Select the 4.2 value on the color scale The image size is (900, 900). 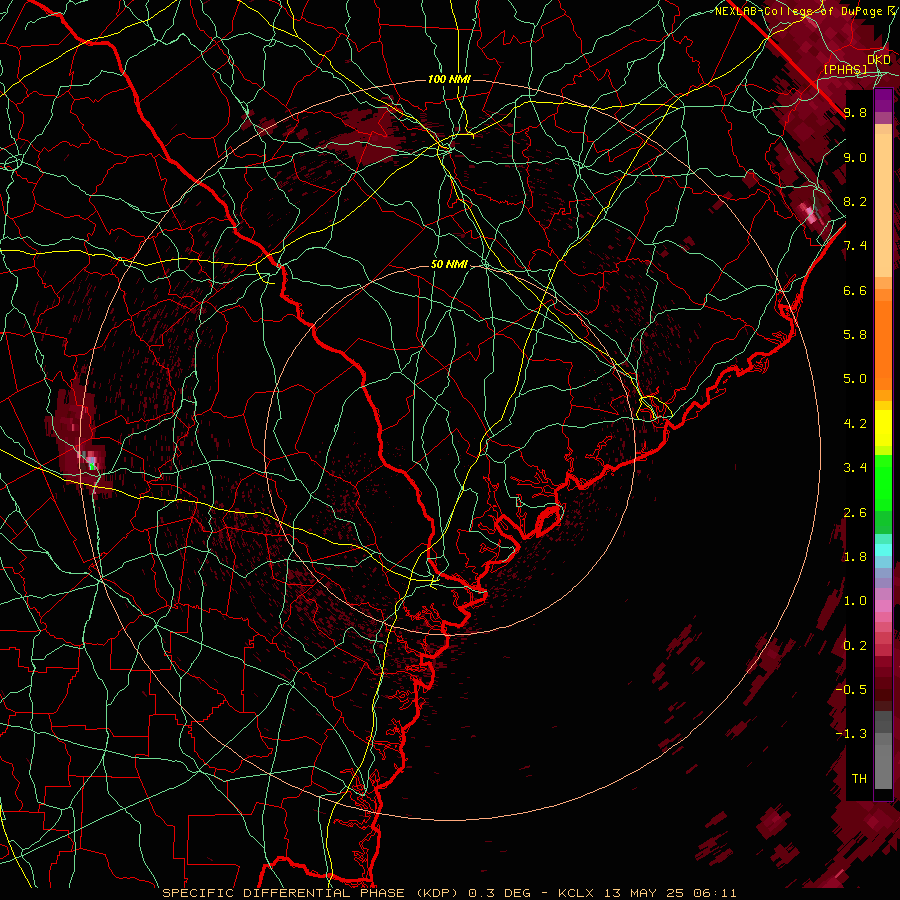(855, 424)
